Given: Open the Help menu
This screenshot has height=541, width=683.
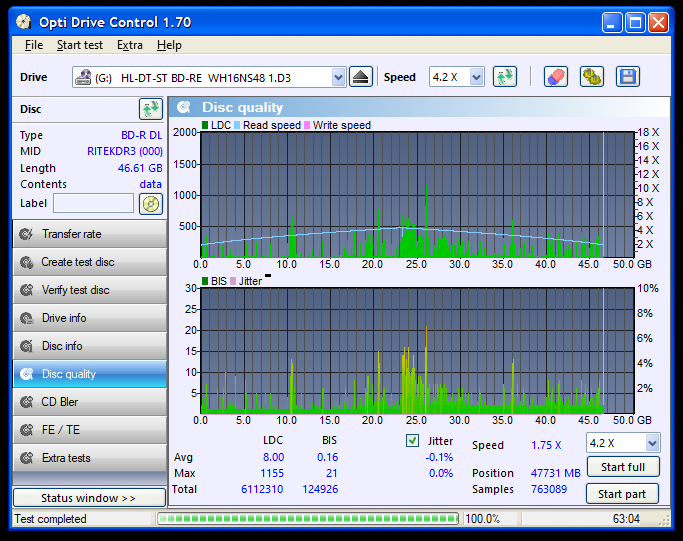Looking at the screenshot, I should click(x=169, y=45).
